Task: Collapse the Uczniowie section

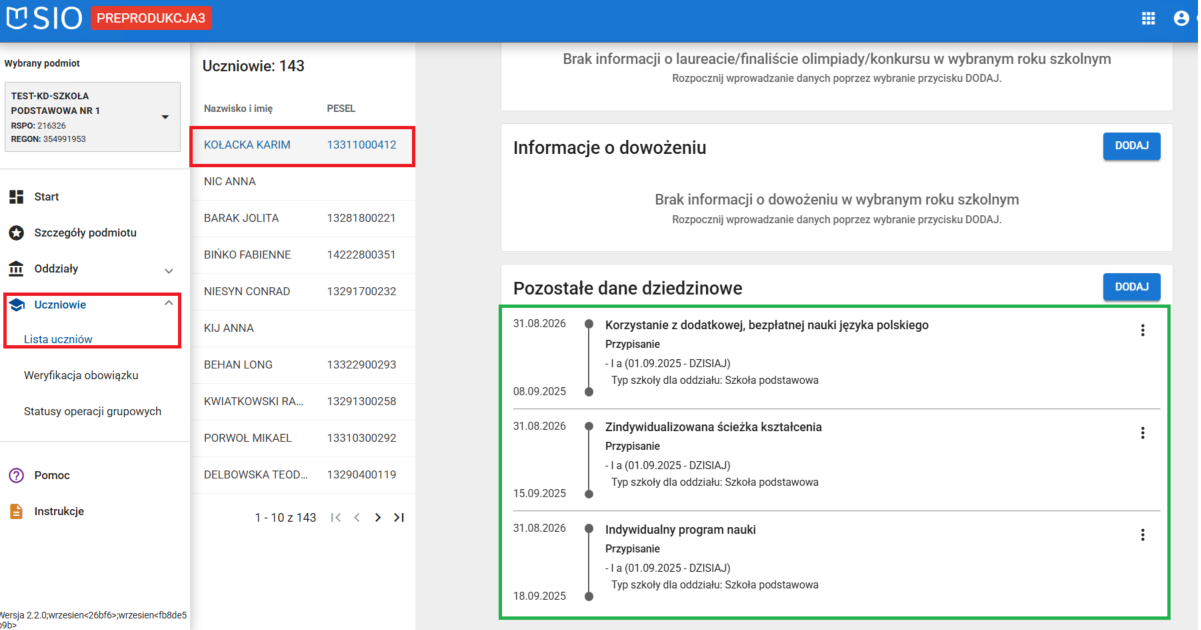Action: pyautogui.click(x=170, y=304)
